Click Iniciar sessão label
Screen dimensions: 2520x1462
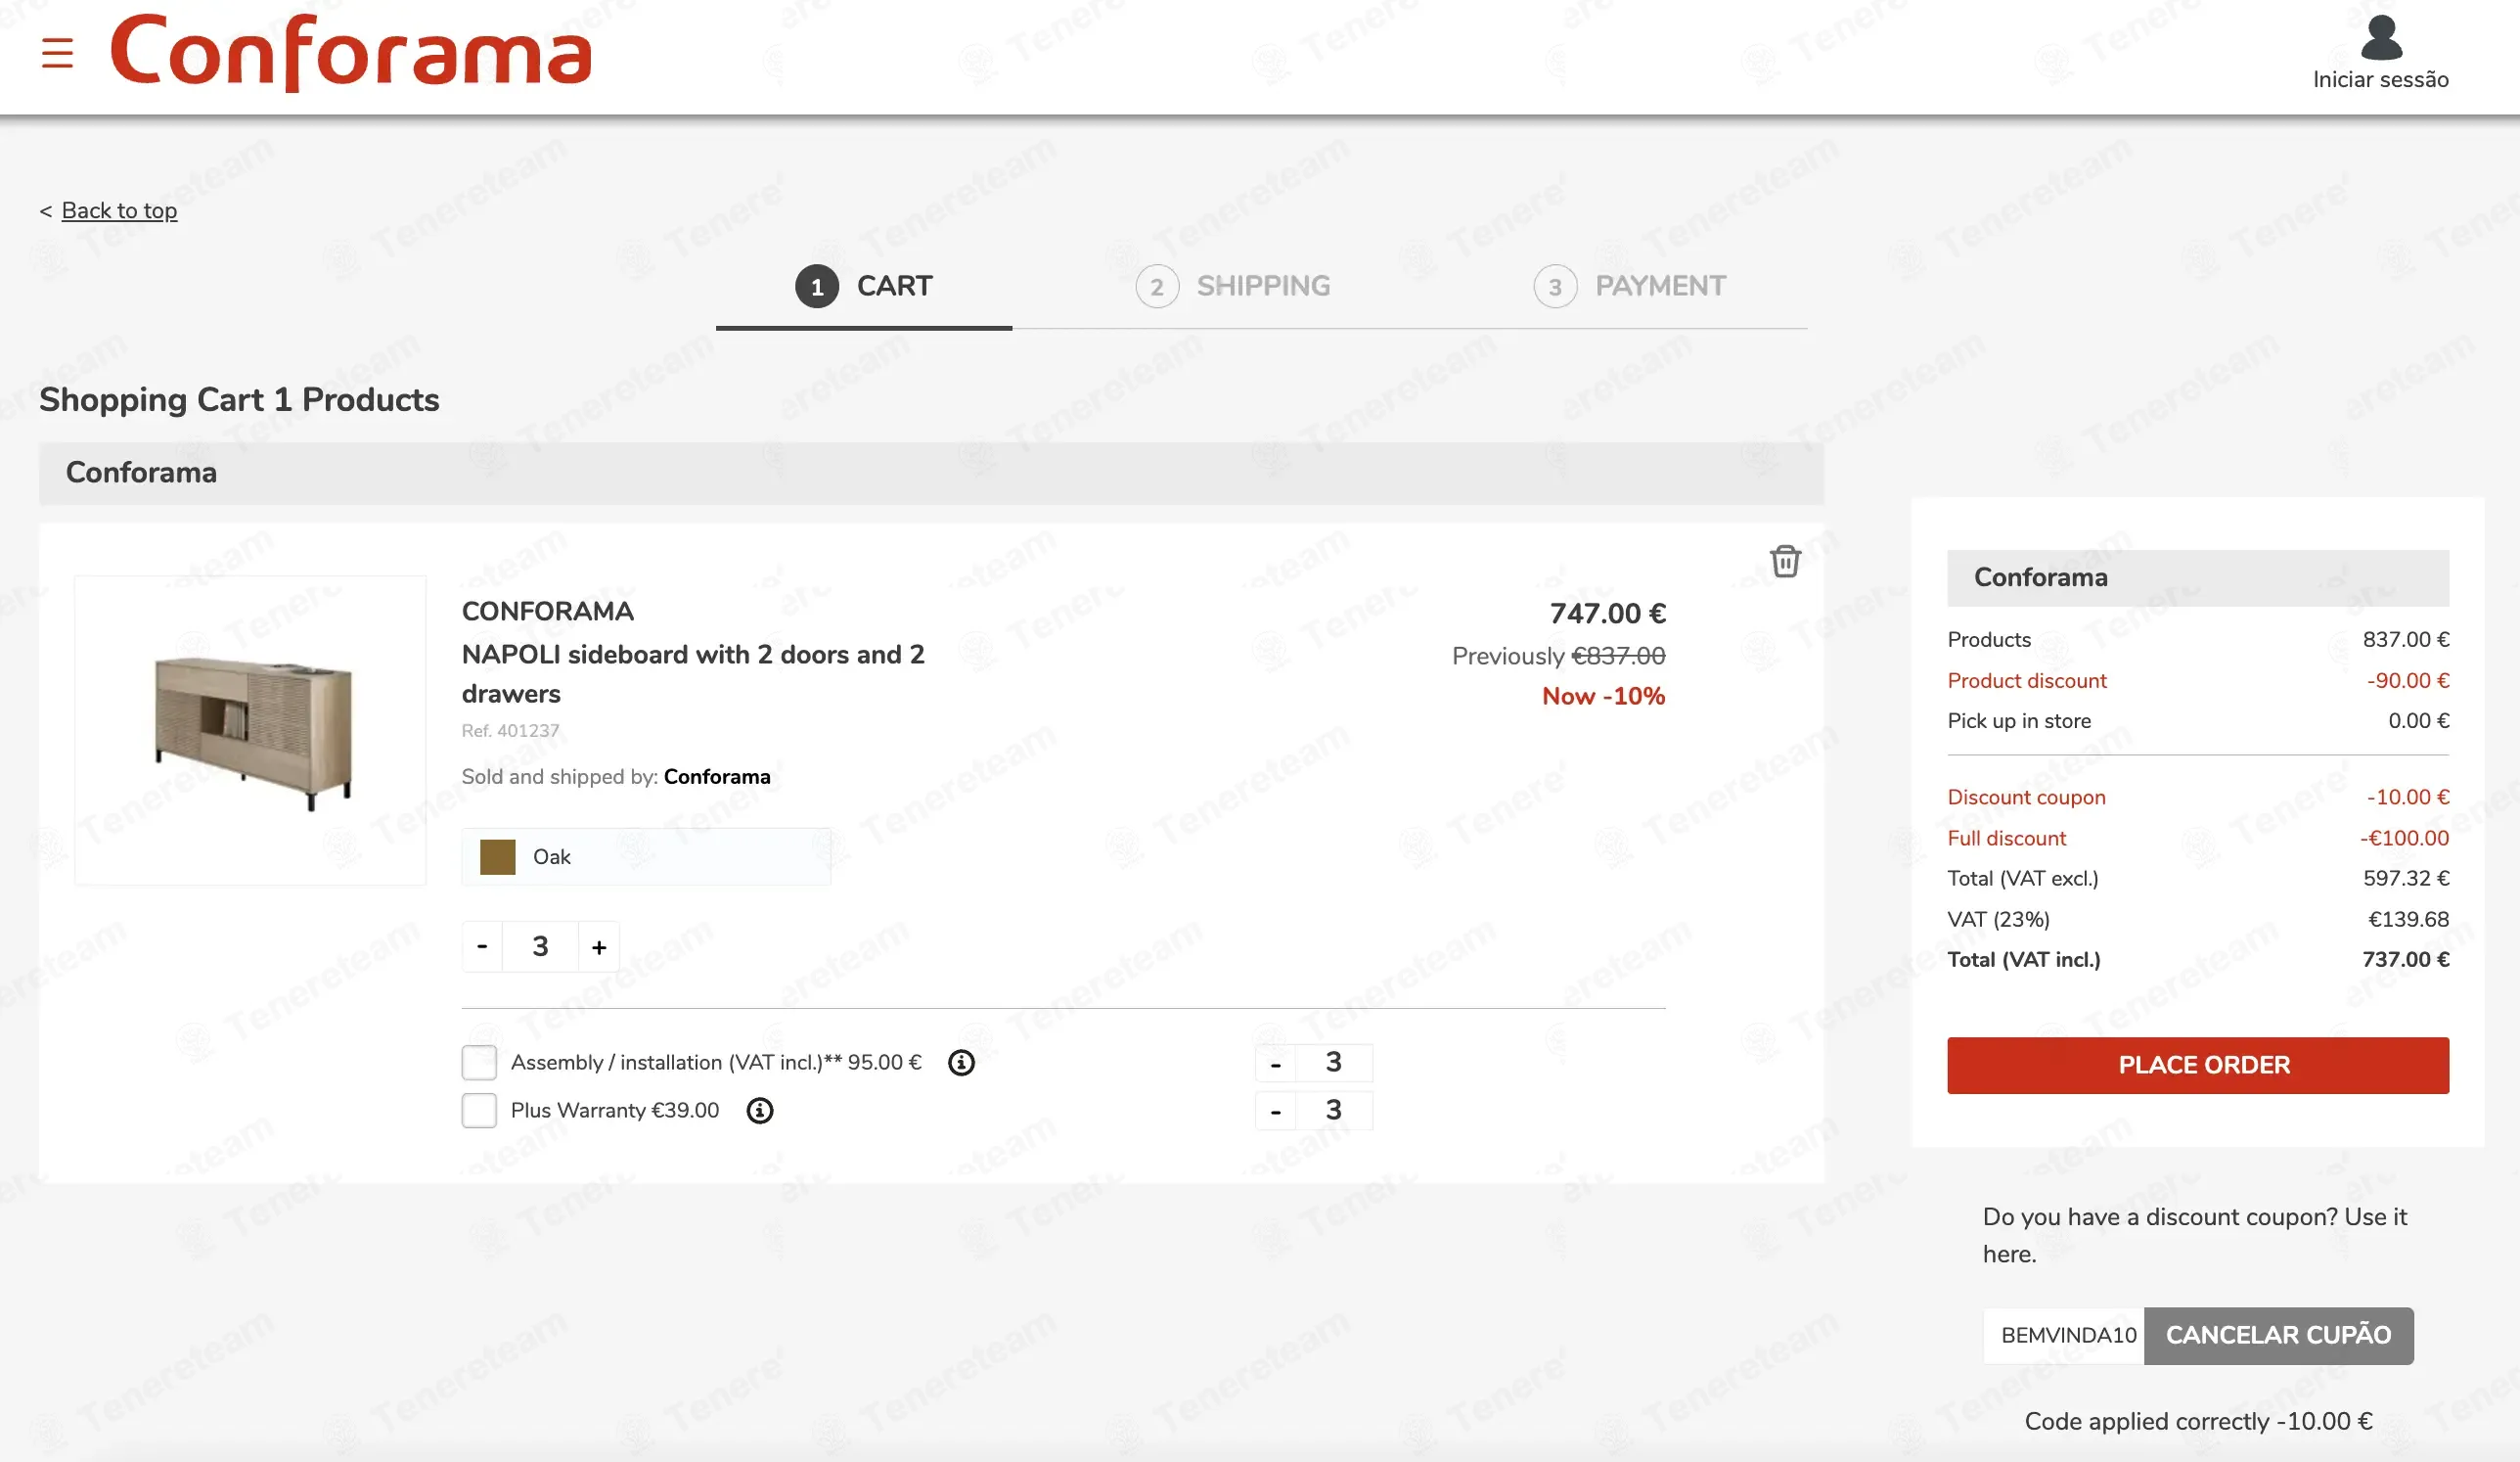(2380, 80)
